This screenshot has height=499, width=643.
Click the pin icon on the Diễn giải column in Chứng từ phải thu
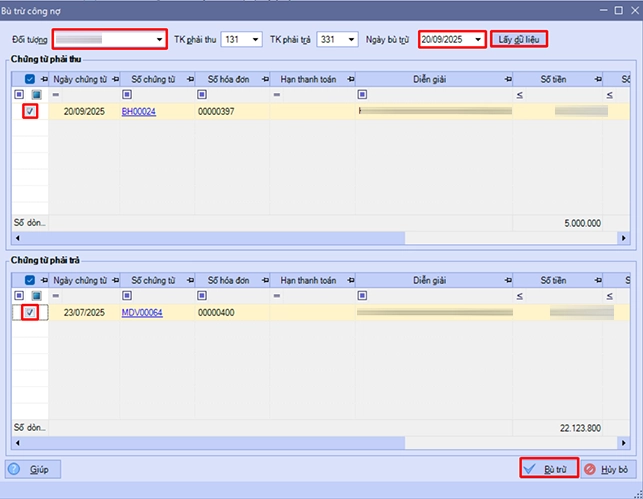[x=508, y=79]
